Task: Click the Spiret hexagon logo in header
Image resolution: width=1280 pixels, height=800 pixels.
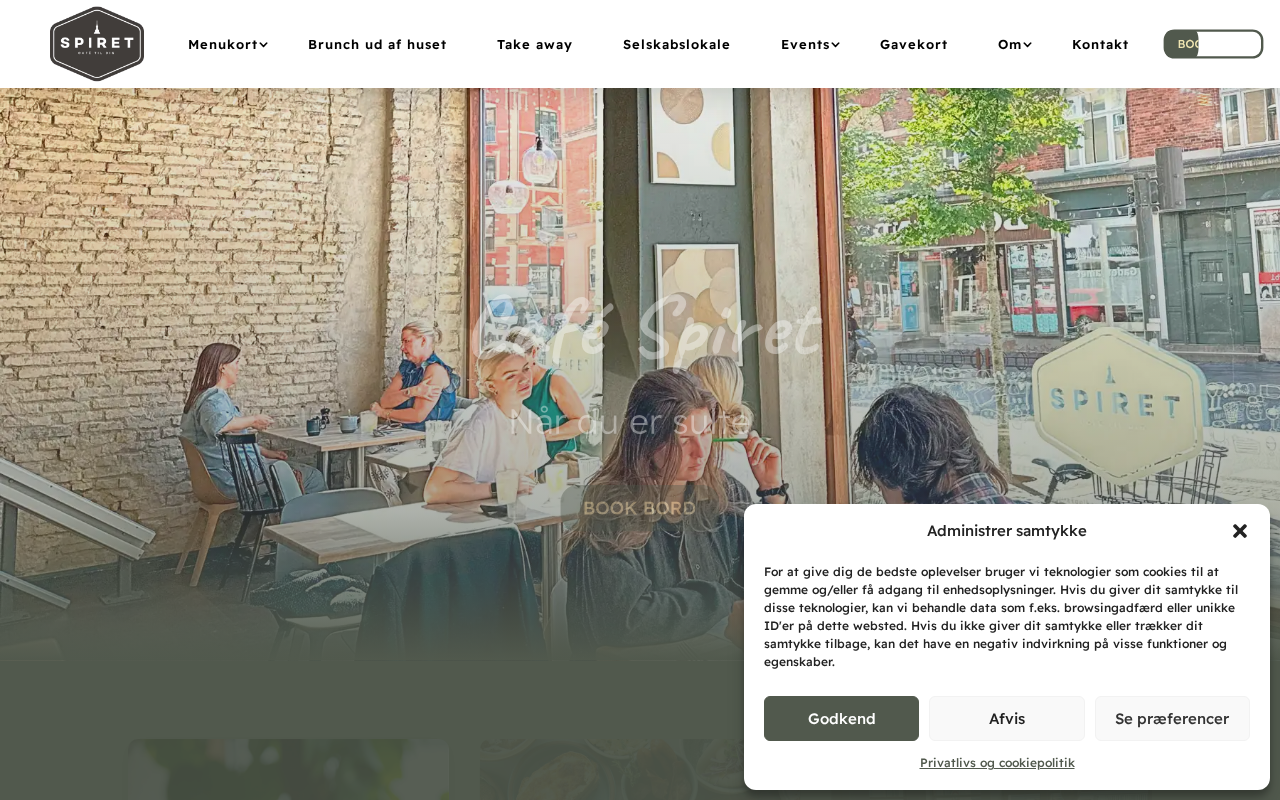Action: click(97, 44)
